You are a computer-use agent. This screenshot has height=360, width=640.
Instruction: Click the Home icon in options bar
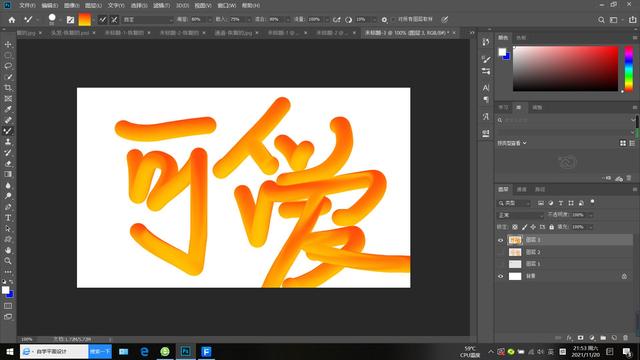click(12, 20)
